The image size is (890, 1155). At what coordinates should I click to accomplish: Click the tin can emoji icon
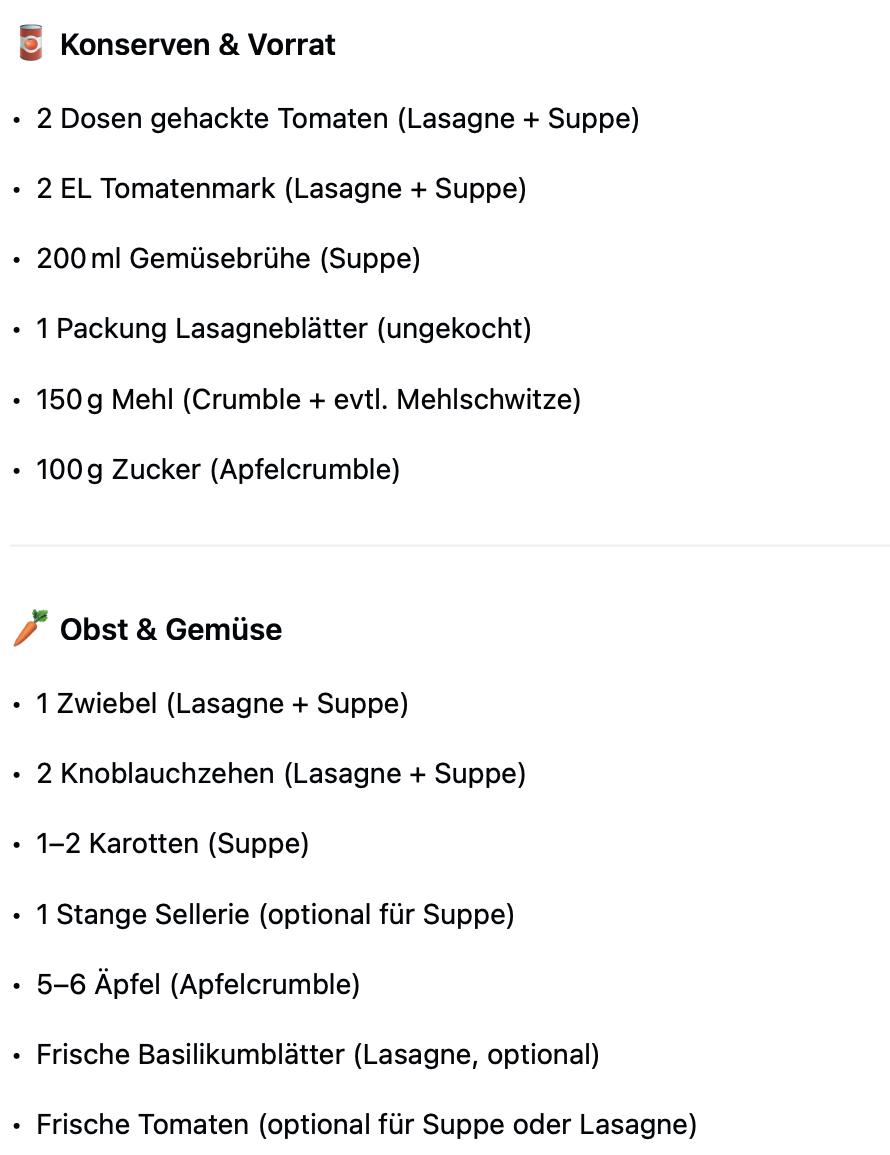click(30, 43)
